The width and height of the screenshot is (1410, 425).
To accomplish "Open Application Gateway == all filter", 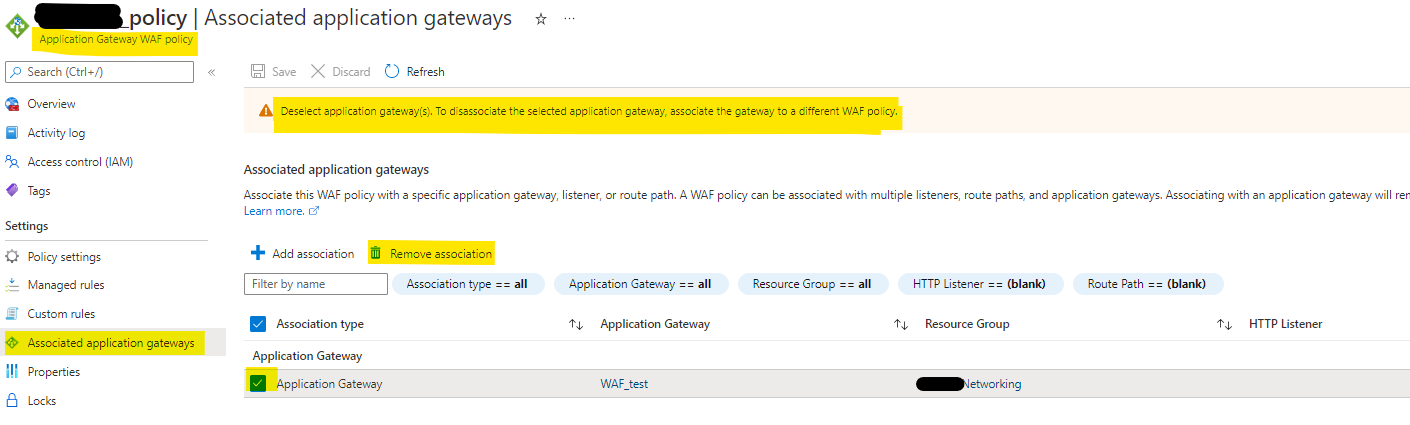I will pos(641,284).
